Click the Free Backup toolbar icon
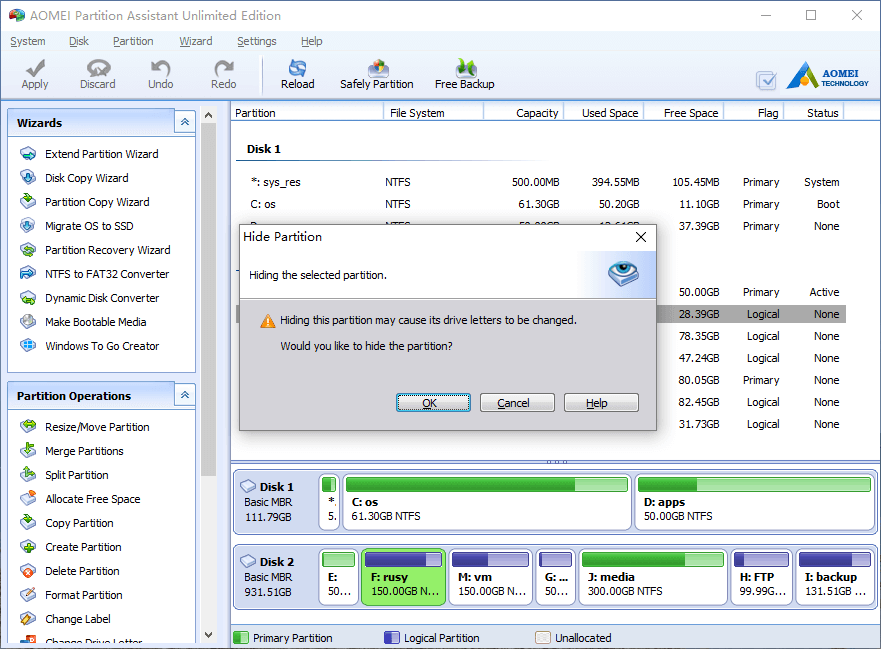 click(x=465, y=74)
